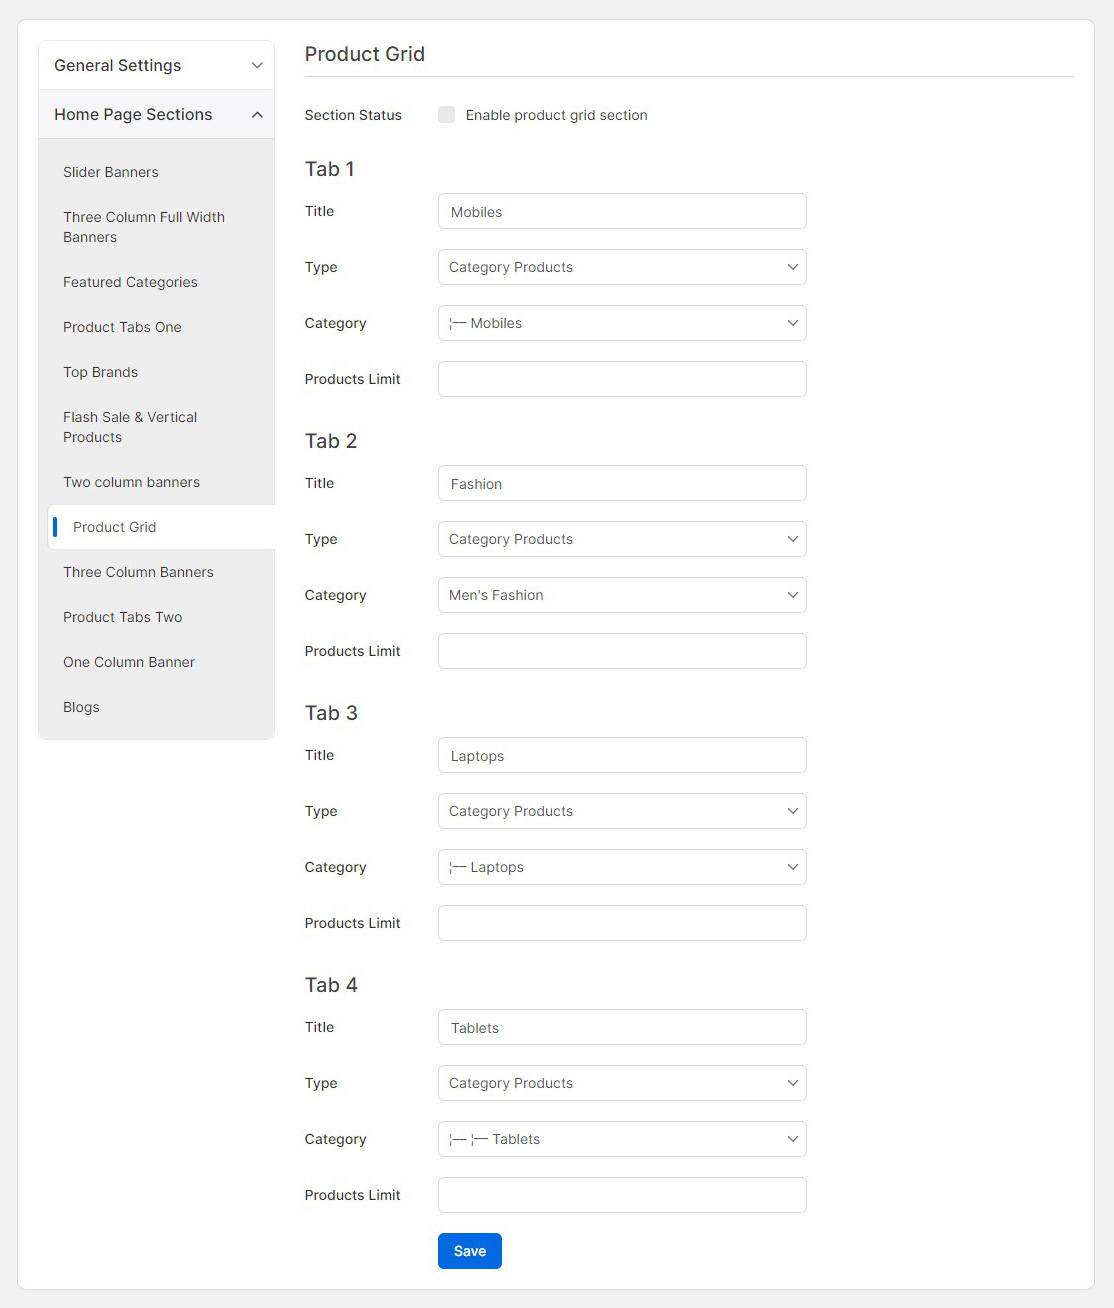Screen dimensions: 1114x1308
Task: Click Tab 1 Title field with Mobiles
Action: click(x=621, y=211)
